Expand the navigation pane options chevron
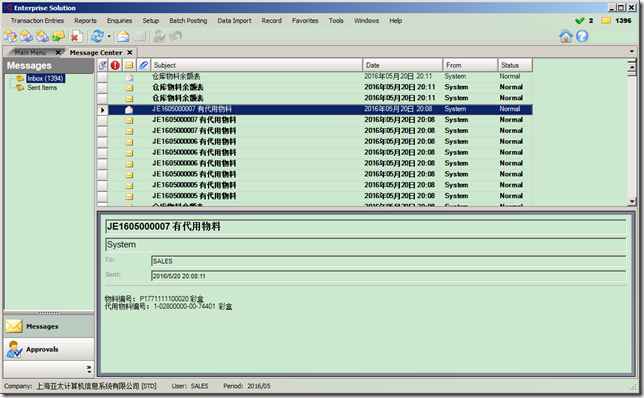Screen dimensions: 644x398 [89, 369]
